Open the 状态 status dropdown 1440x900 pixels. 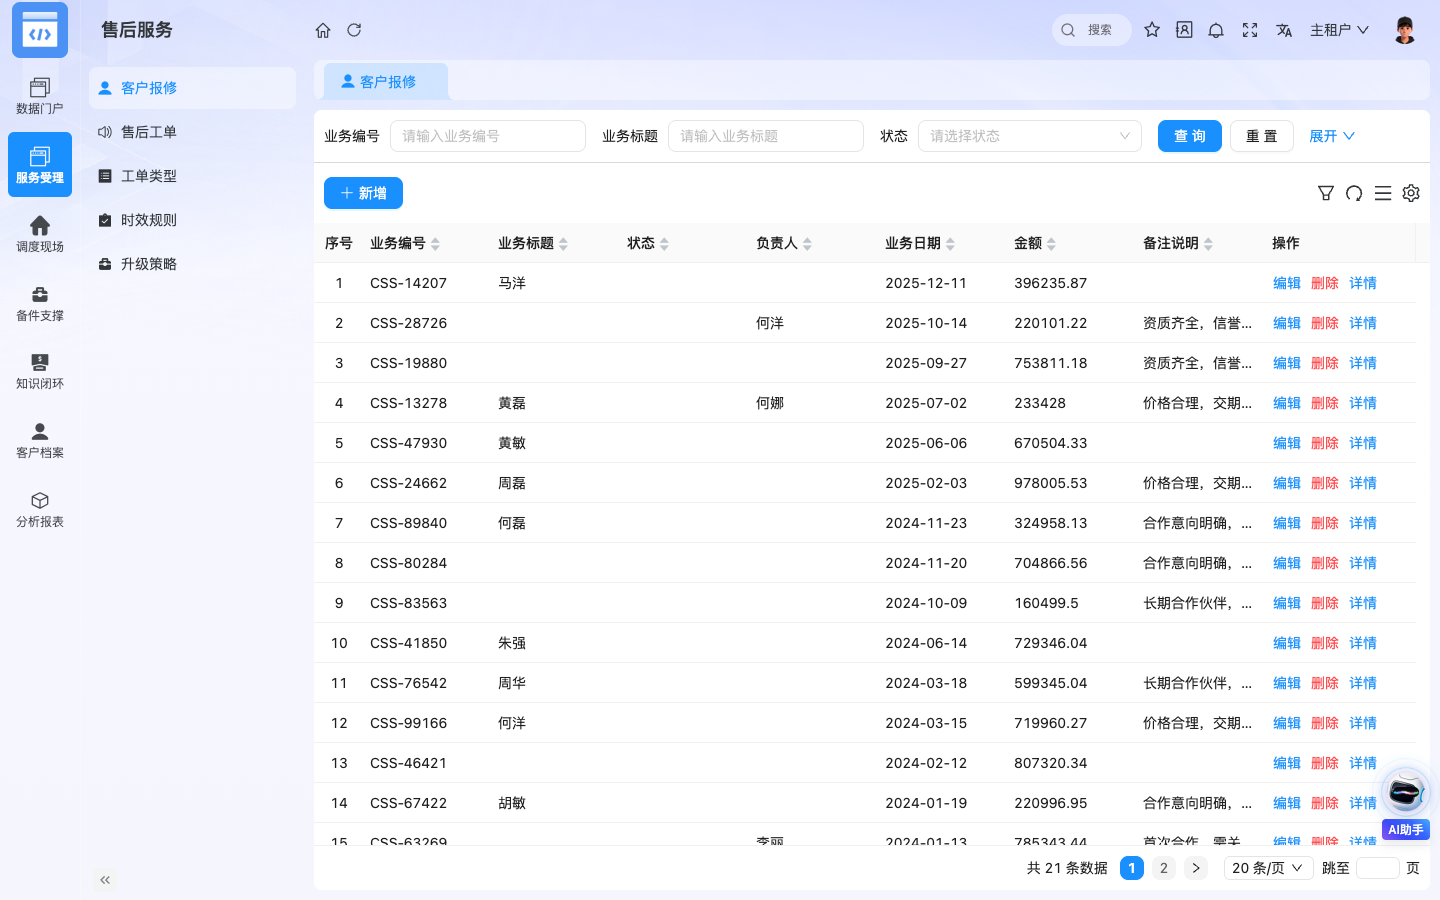(1030, 136)
